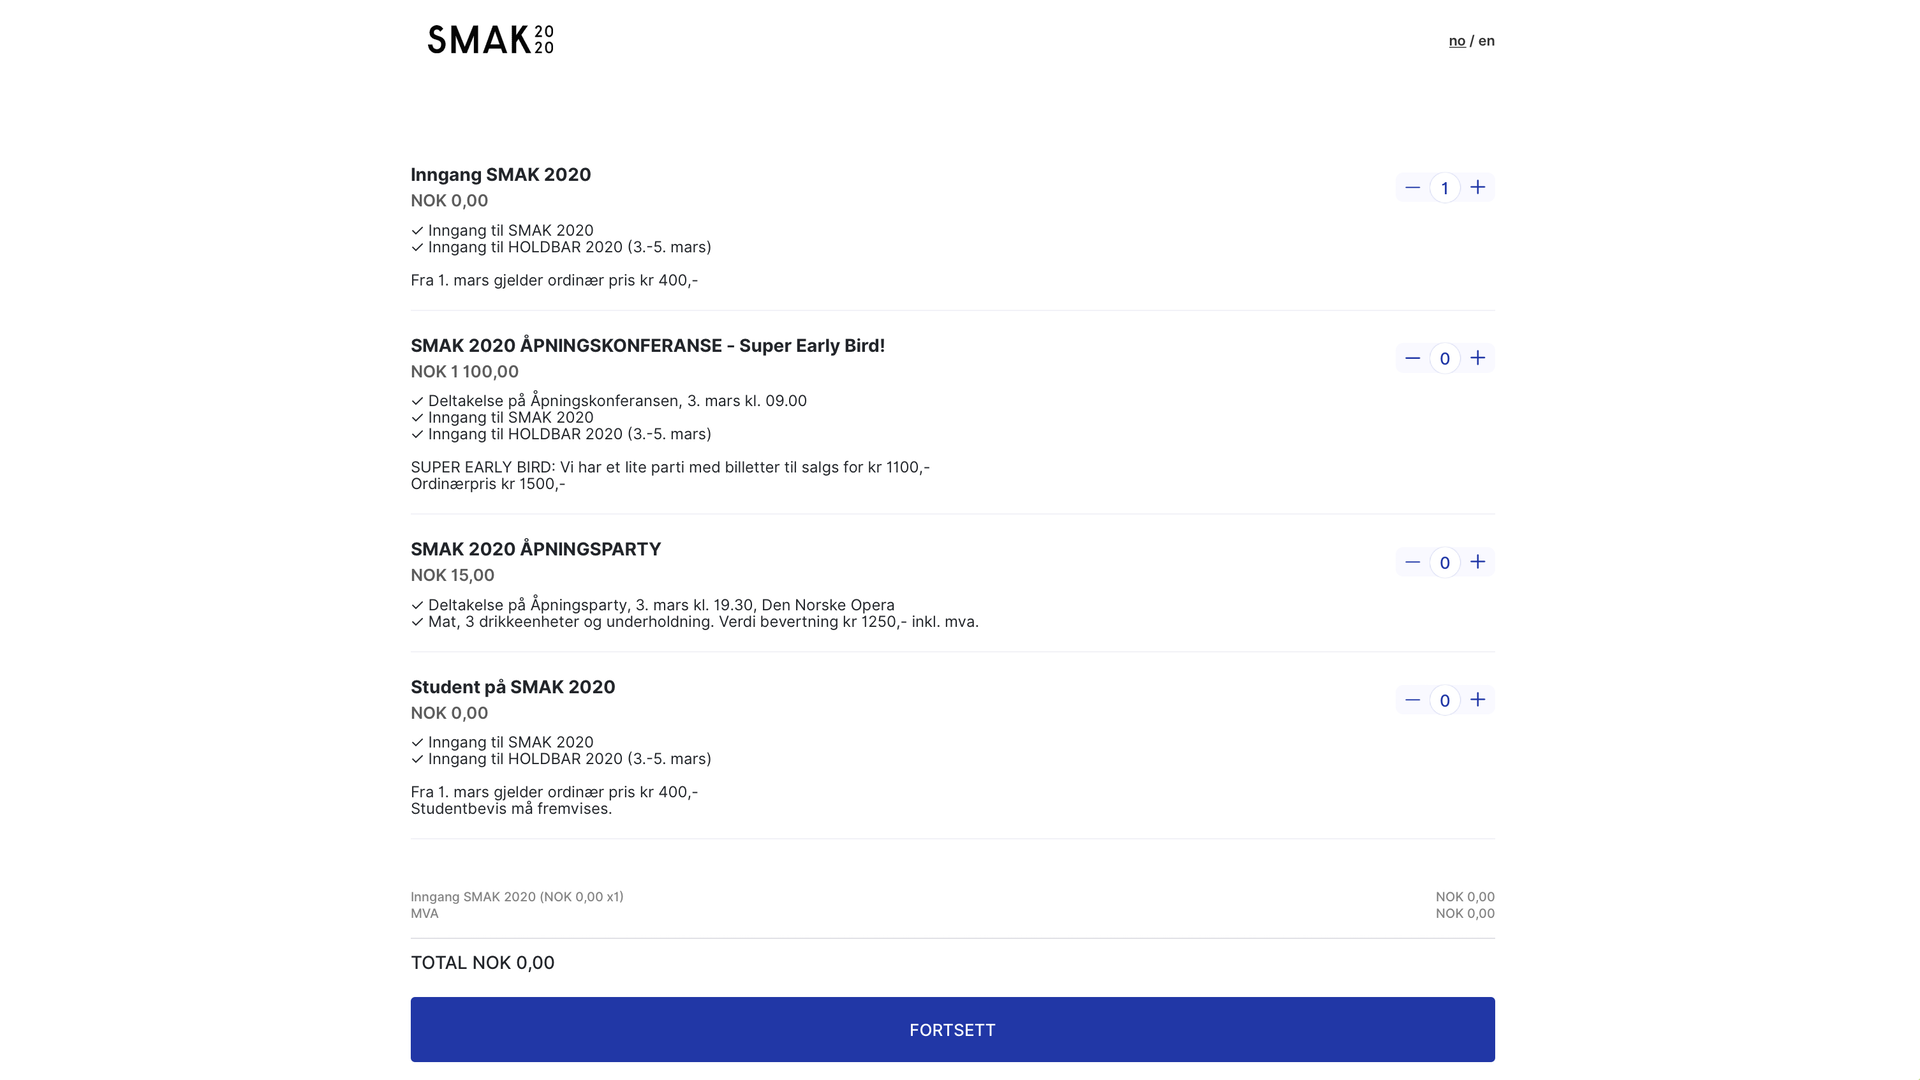The width and height of the screenshot is (1920, 1080).
Task: Click the SMAK 2020 logo
Action: [490, 40]
